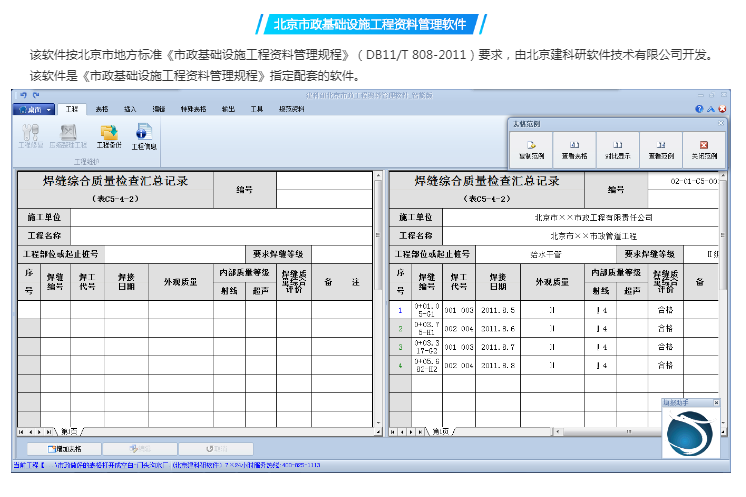Select the 特殊表格 ribbon tab
Screen dimensions: 746x497
[x=193, y=109]
